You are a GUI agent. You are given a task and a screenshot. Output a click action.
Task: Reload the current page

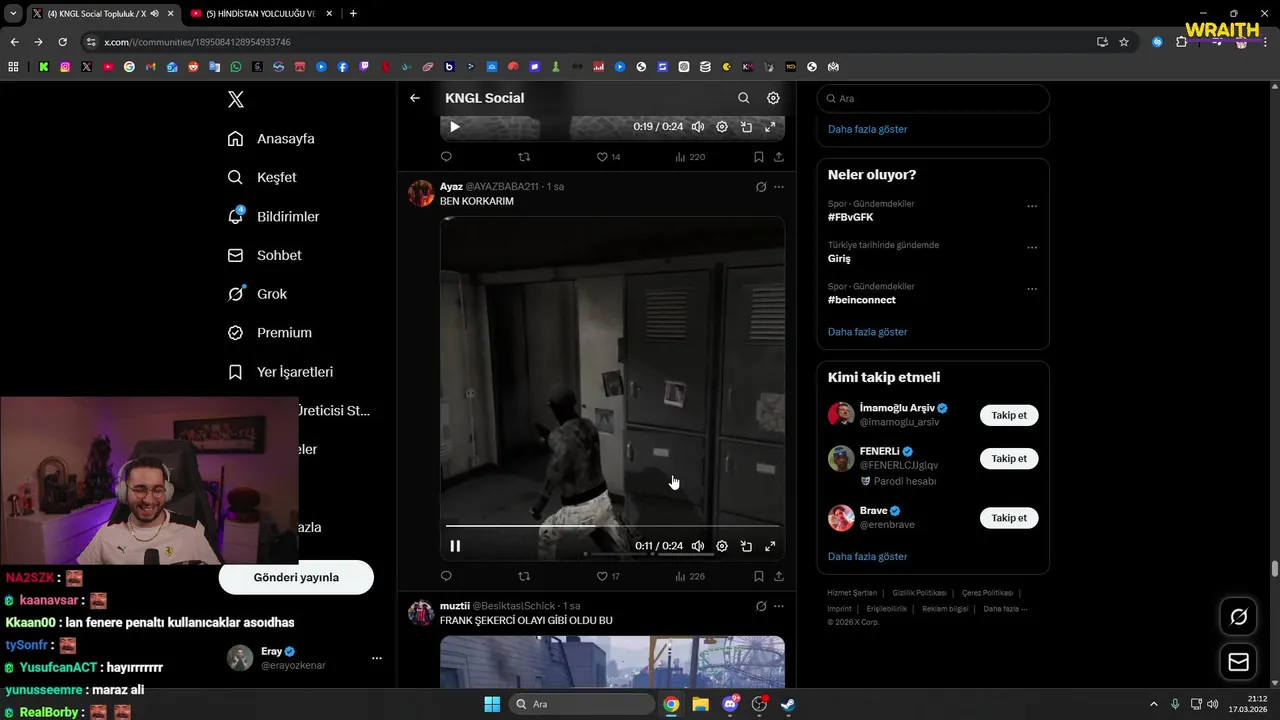tap(62, 42)
